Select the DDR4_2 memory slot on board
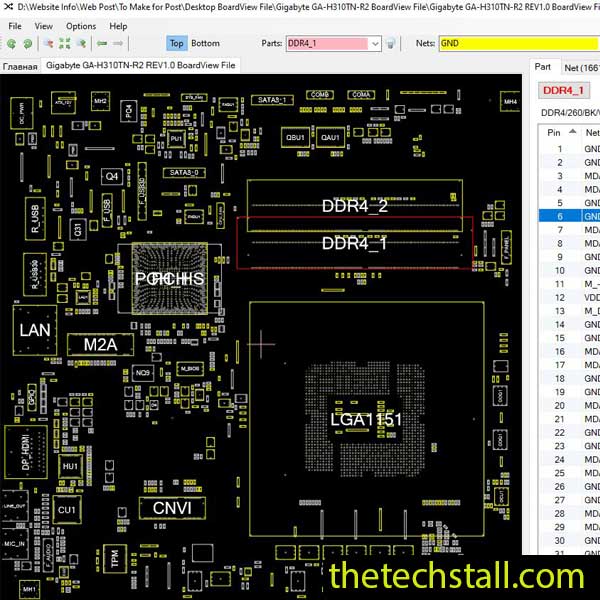This screenshot has height=600, width=600. (x=355, y=206)
